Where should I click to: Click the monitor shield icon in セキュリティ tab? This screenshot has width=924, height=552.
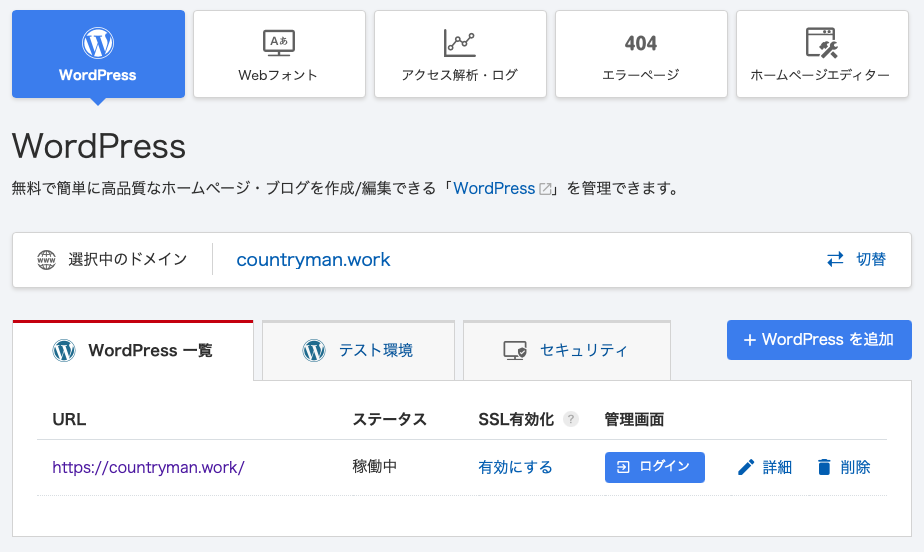515,351
